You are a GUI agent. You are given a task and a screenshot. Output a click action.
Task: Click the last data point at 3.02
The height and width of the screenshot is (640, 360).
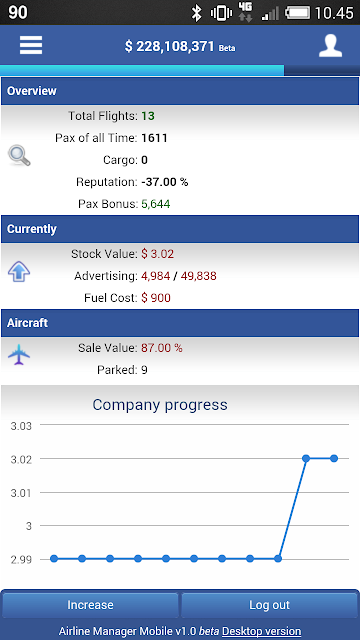pyautogui.click(x=334, y=458)
